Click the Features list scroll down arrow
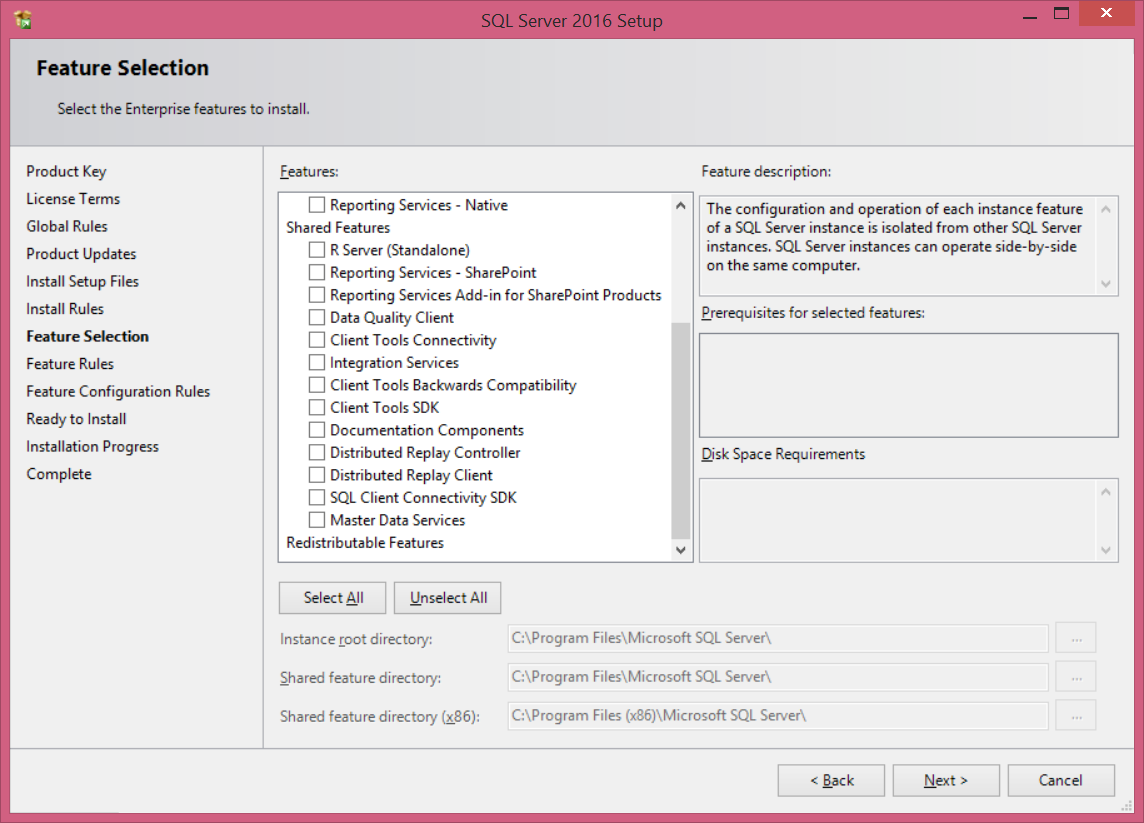1144x823 pixels. (681, 550)
